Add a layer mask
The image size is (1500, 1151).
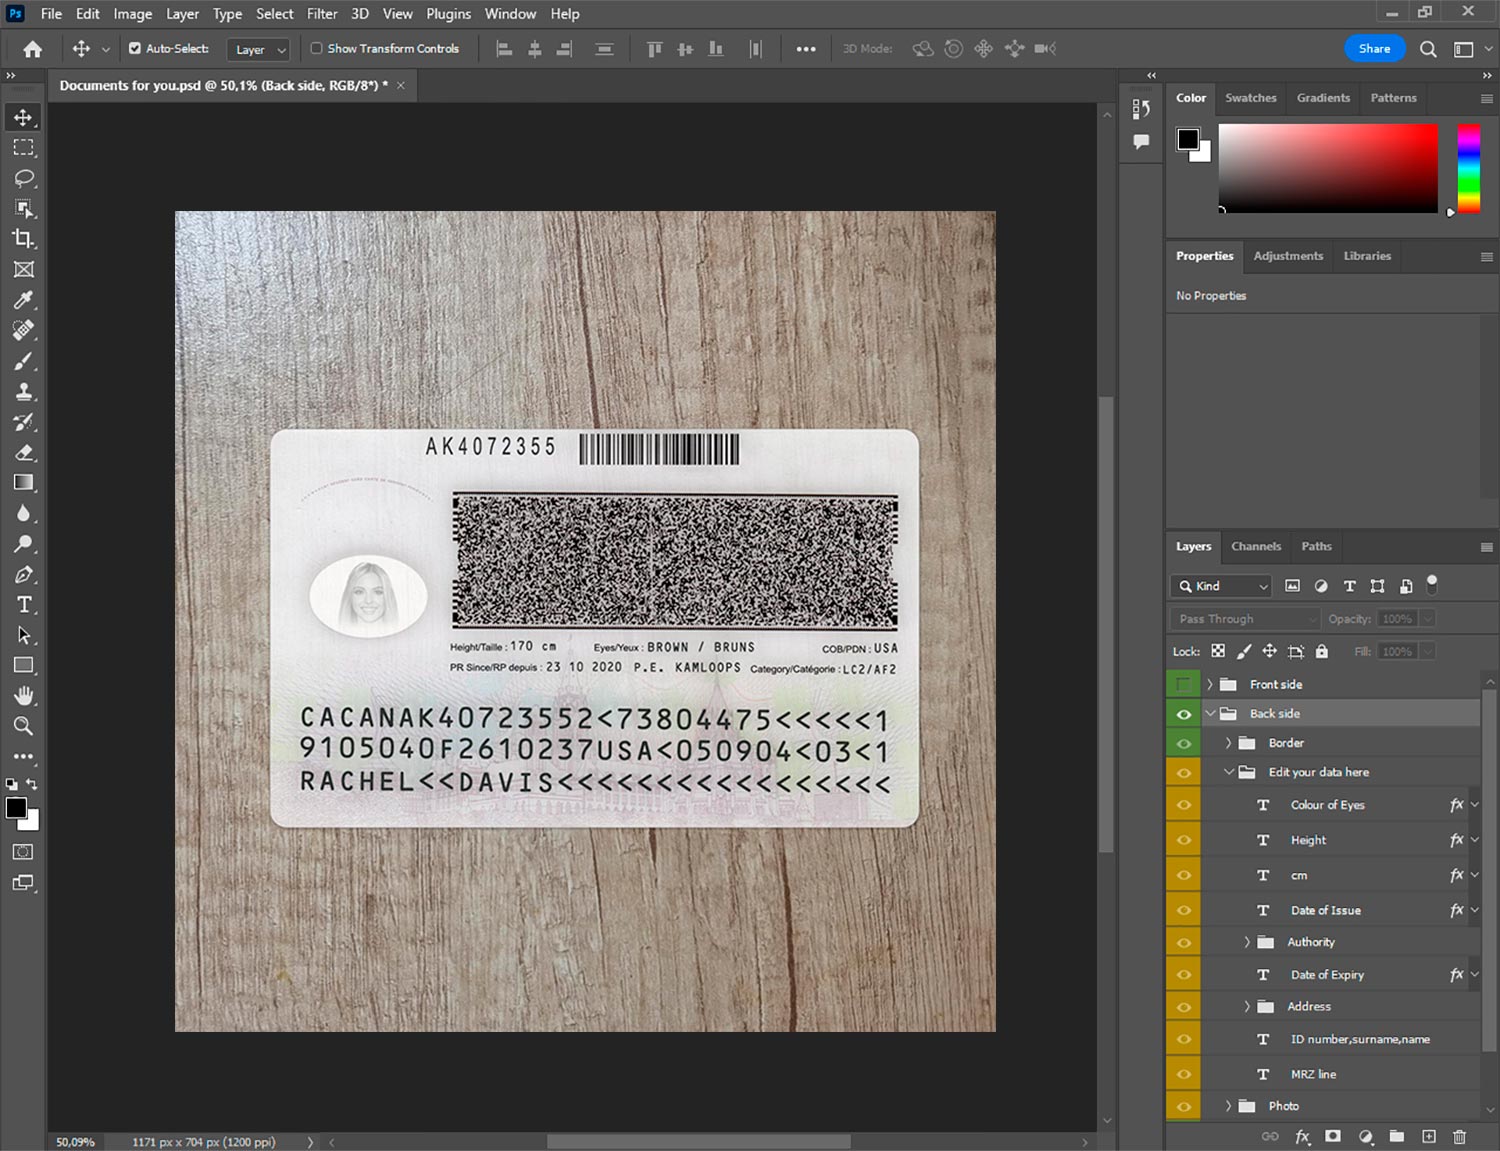pyautogui.click(x=1333, y=1136)
